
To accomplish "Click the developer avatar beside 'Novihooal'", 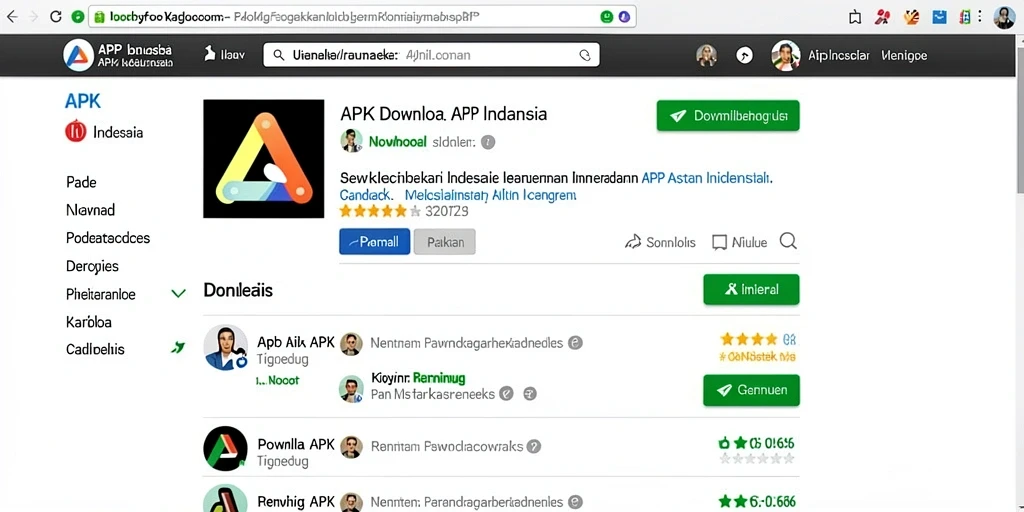I will [351, 140].
